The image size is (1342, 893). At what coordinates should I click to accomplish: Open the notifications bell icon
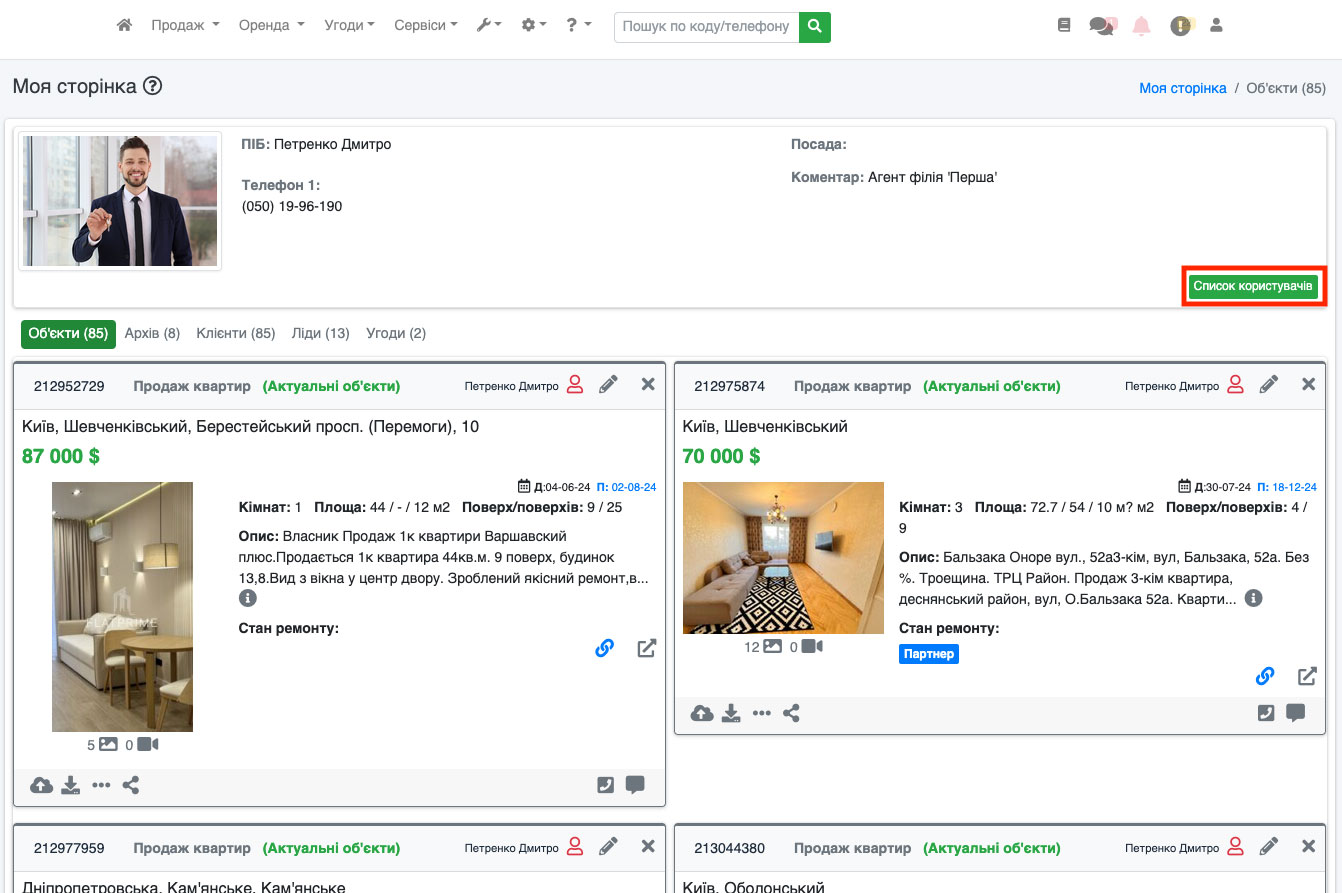(x=1141, y=27)
